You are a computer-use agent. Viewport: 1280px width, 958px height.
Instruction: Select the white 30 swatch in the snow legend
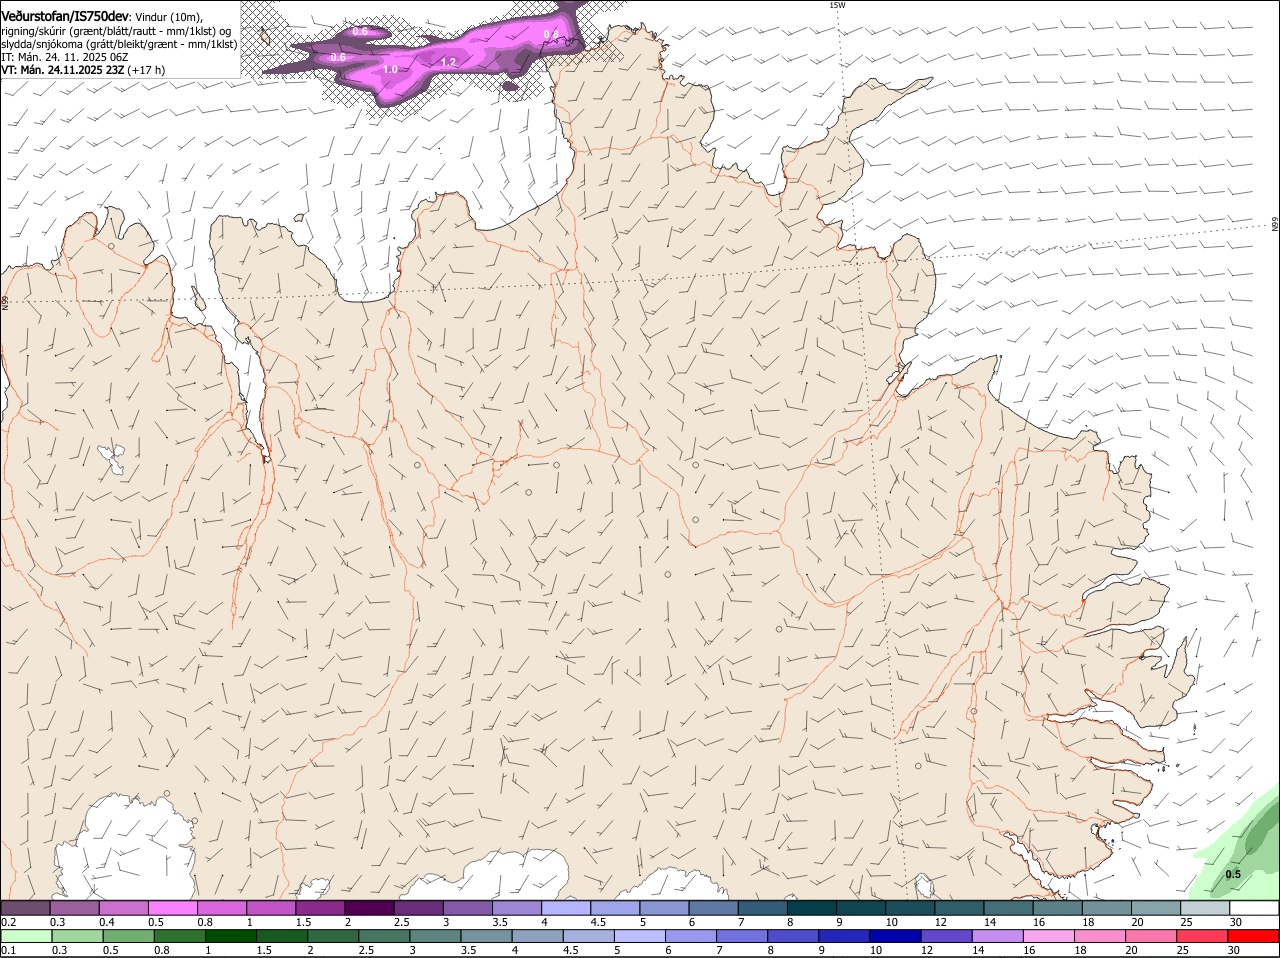tap(1254, 907)
